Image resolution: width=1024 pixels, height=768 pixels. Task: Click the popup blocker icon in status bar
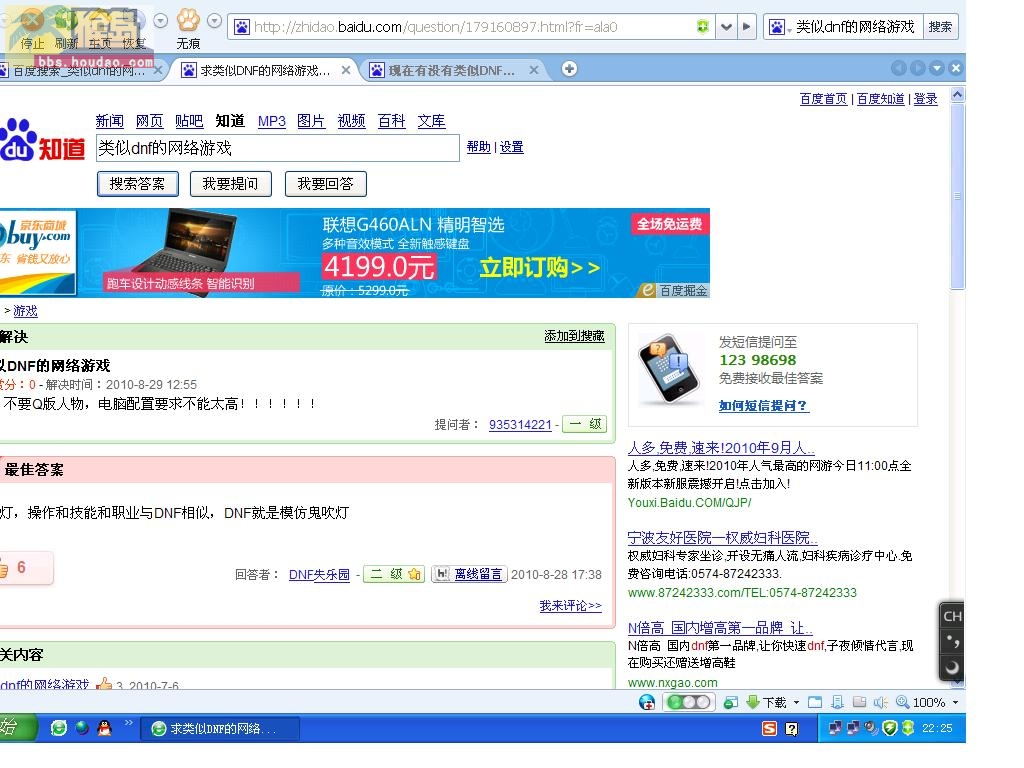point(731,702)
